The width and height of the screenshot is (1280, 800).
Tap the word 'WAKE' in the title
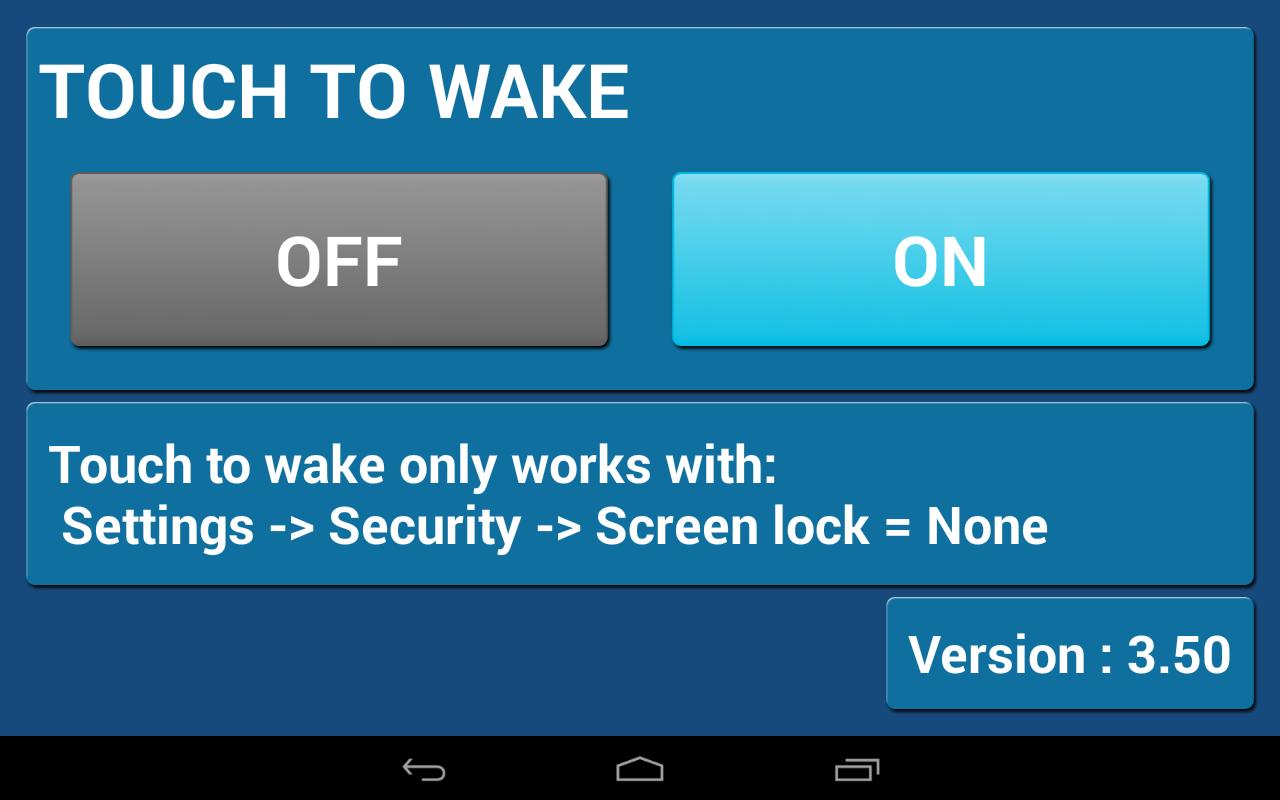[530, 92]
